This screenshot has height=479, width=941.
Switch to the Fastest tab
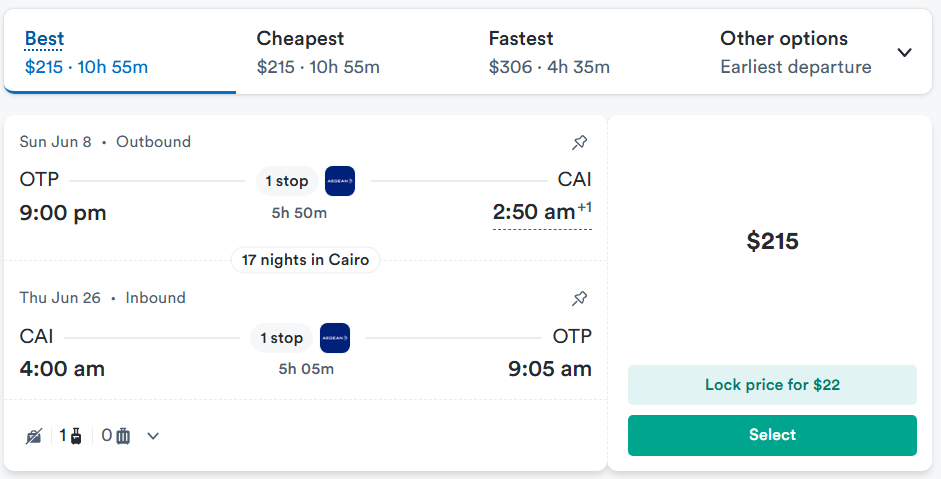[x=549, y=52]
